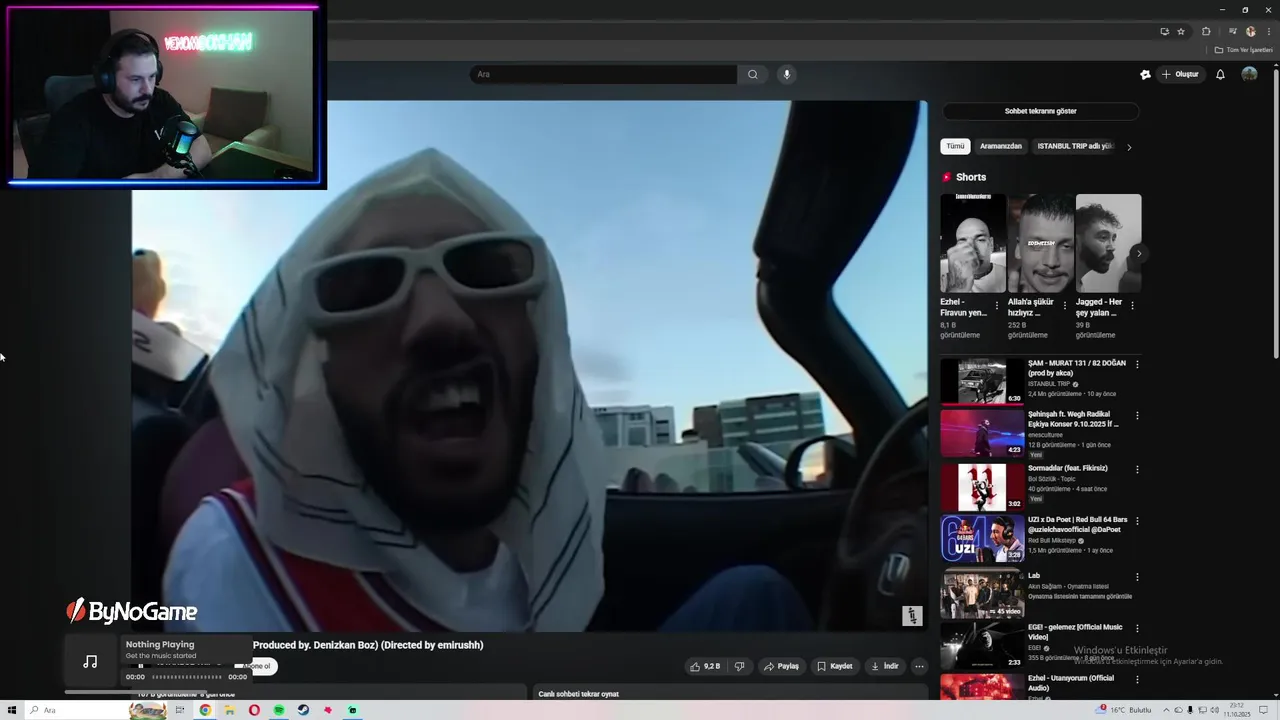Image resolution: width=1280 pixels, height=720 pixels.
Task: Open more actions ellipsis under video
Action: click(919, 666)
